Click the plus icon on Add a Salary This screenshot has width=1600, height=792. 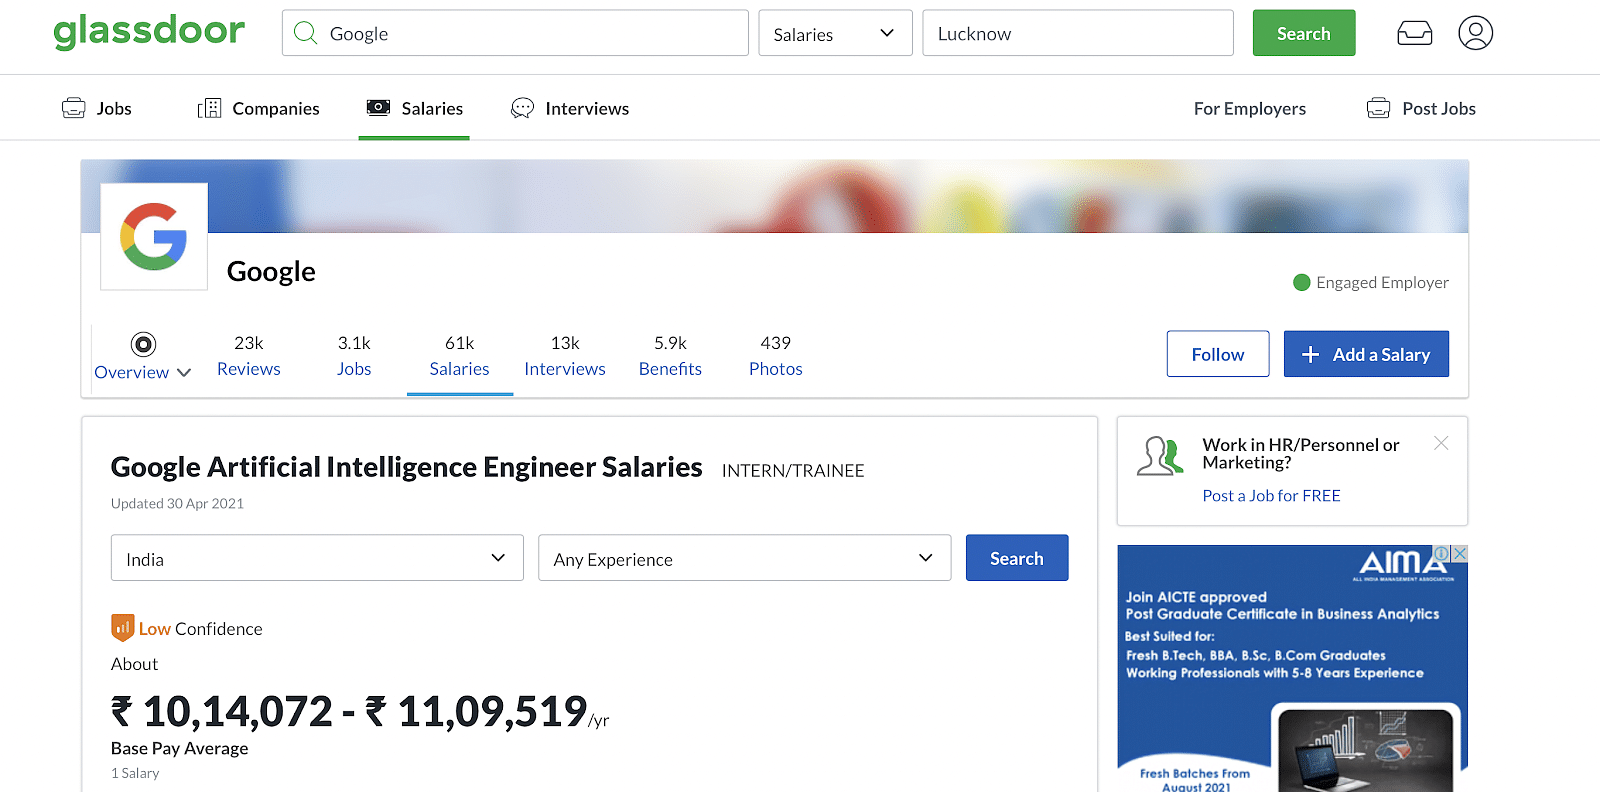pyautogui.click(x=1310, y=354)
